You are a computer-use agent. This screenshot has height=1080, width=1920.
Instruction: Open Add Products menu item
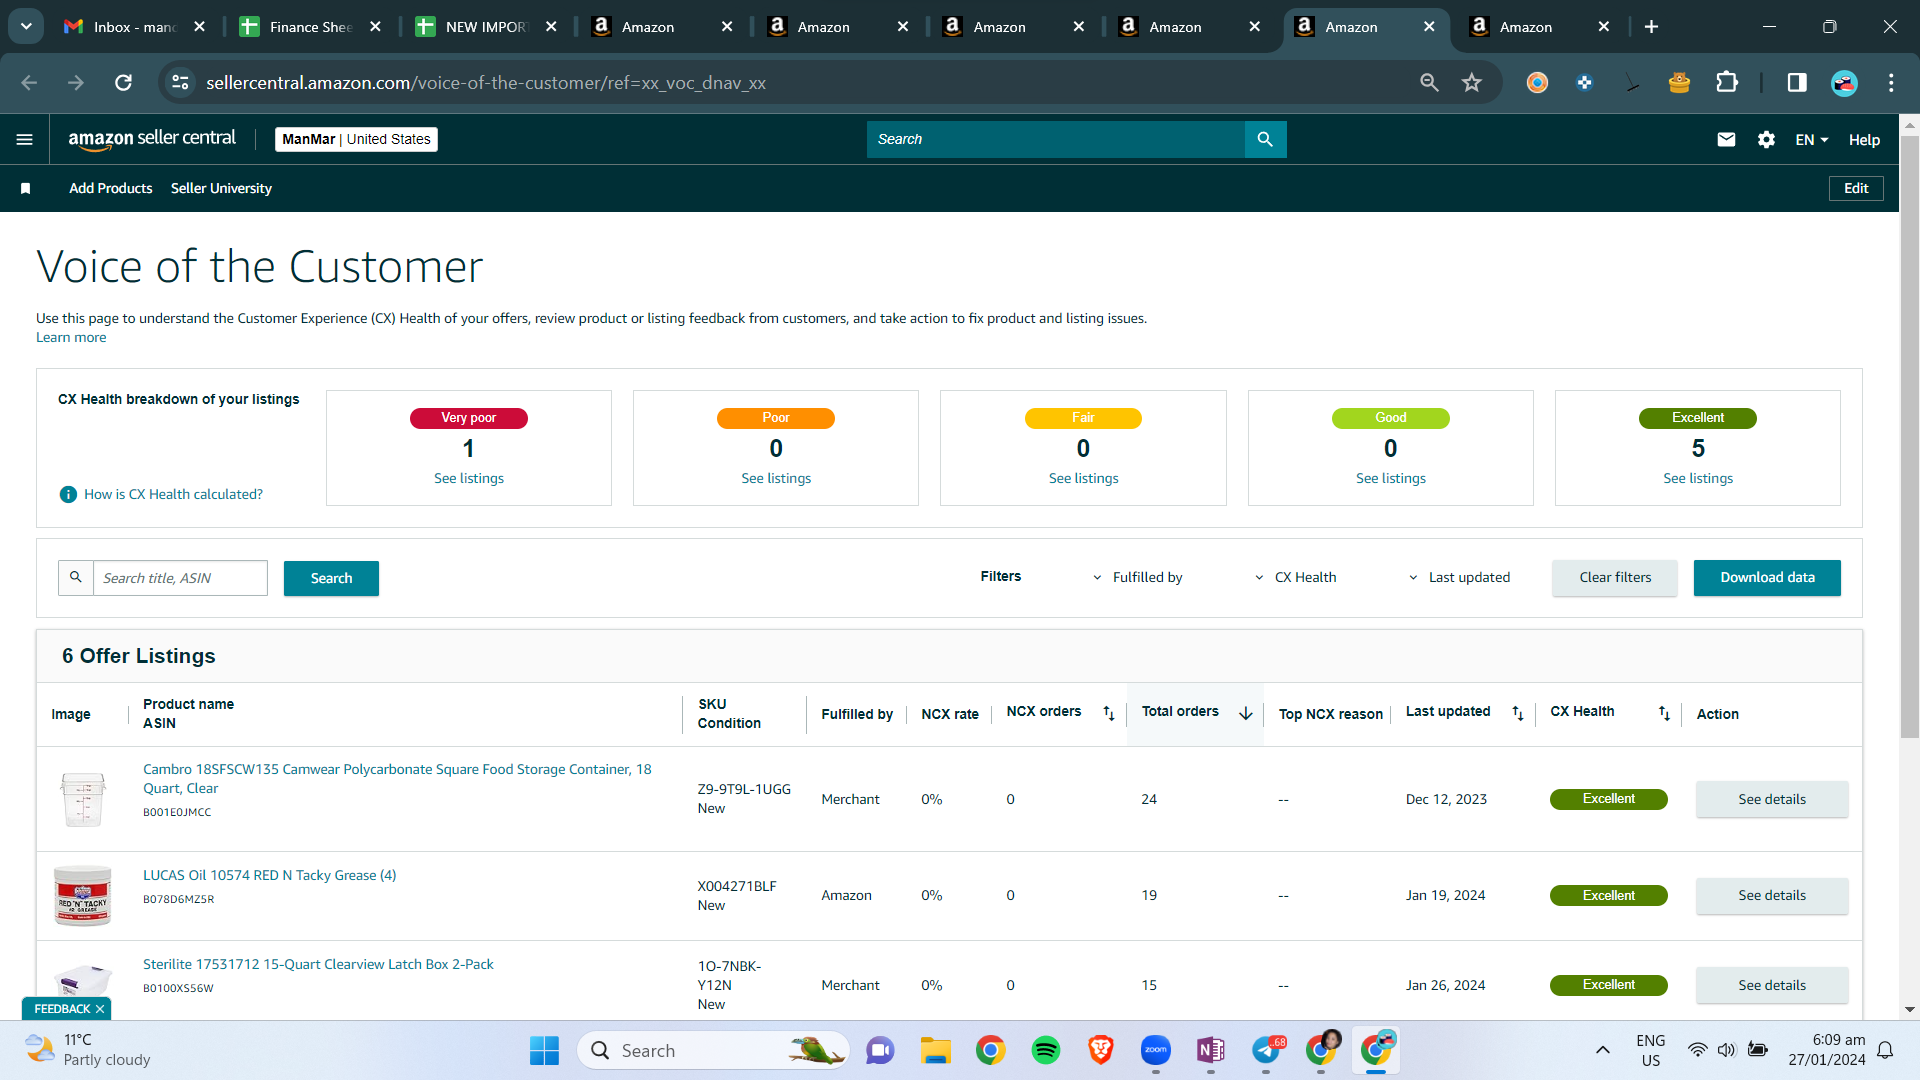click(111, 188)
